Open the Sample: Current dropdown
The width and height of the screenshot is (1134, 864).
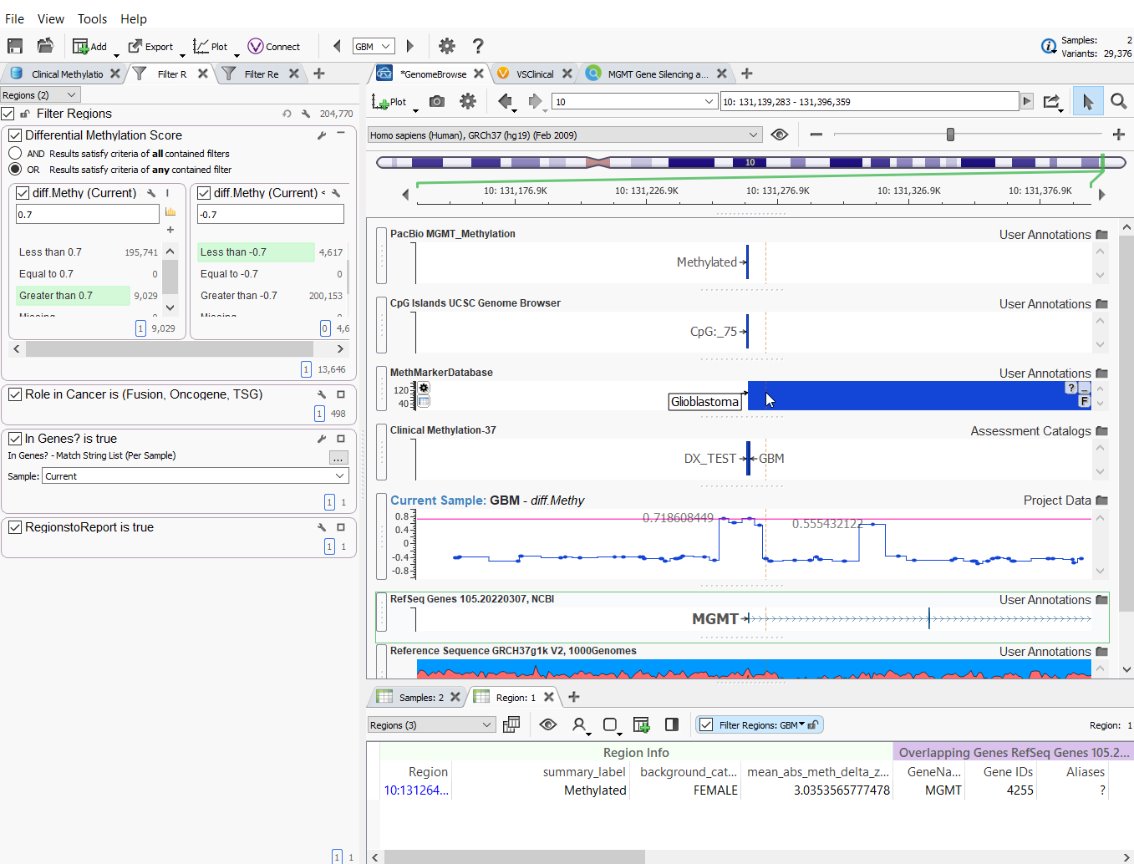tap(195, 476)
